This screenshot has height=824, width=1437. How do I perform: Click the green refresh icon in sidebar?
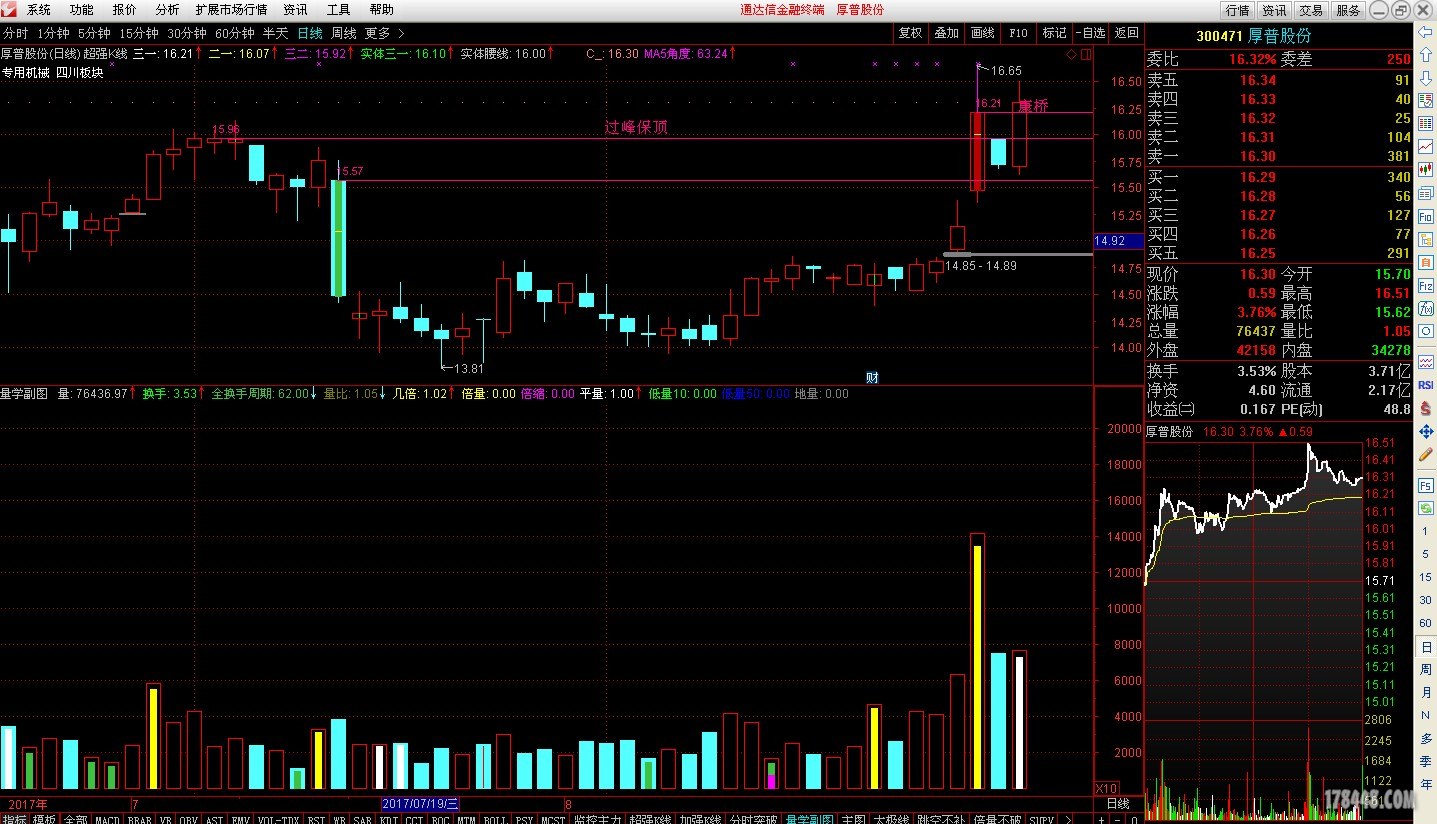1426,509
